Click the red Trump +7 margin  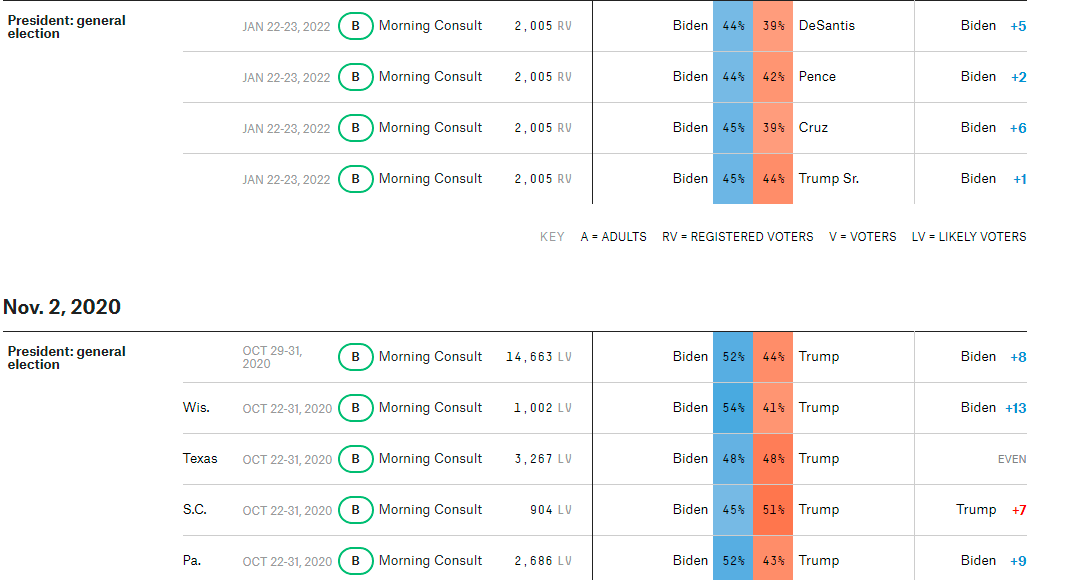[991, 510]
